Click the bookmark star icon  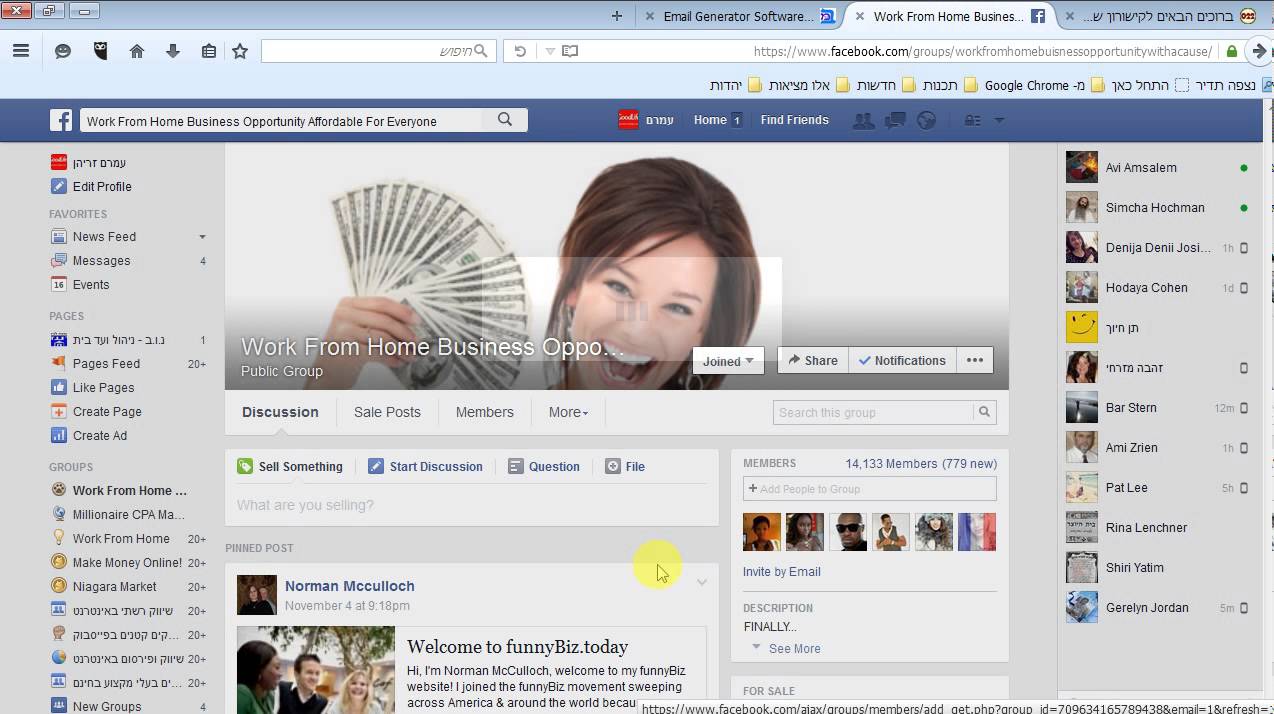240,51
